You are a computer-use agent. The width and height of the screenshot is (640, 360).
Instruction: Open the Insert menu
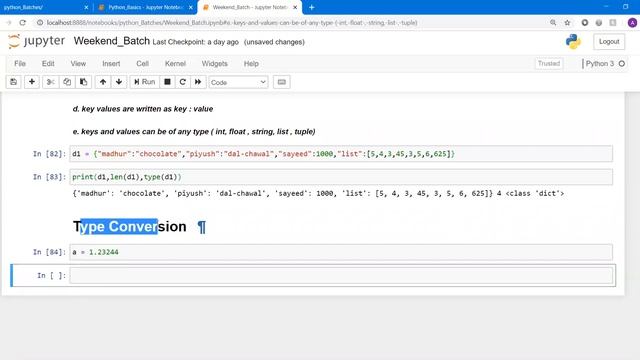click(111, 64)
